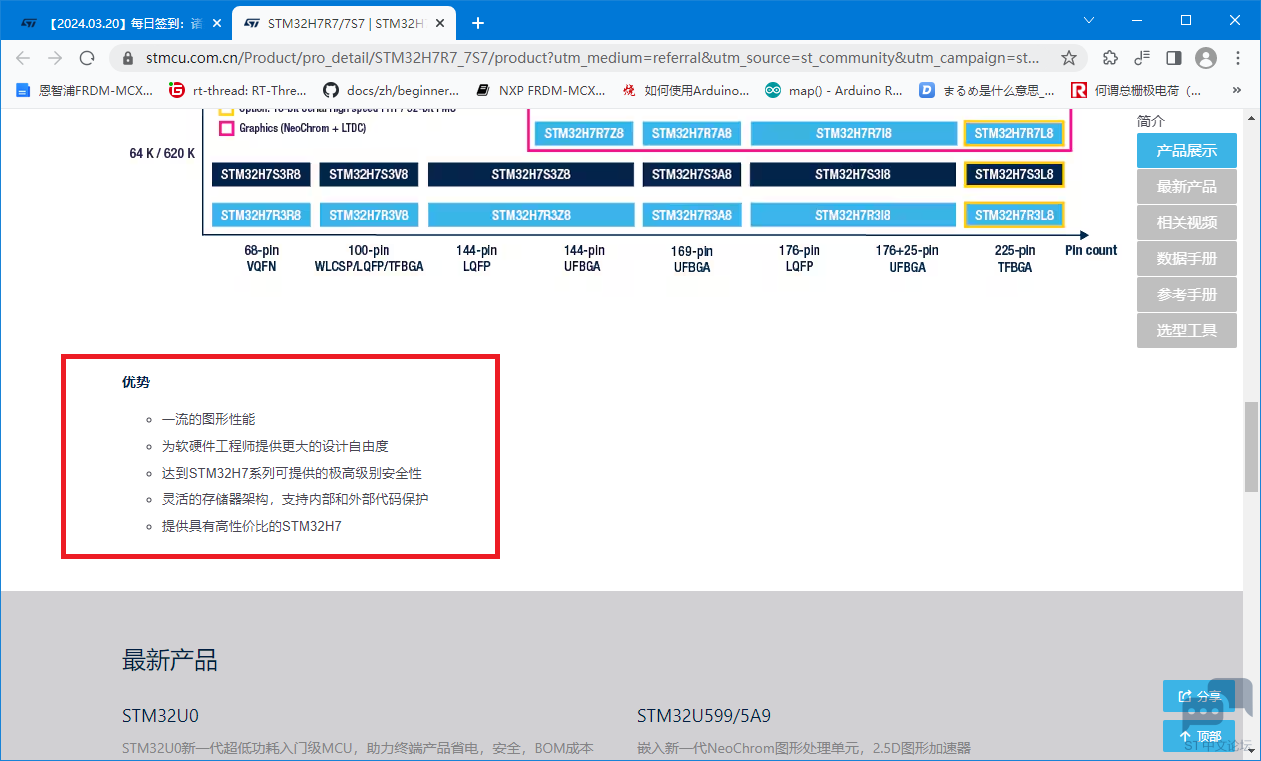Click the STM32H7R3L8 part box
1261x761 pixels.
(x=1014, y=215)
